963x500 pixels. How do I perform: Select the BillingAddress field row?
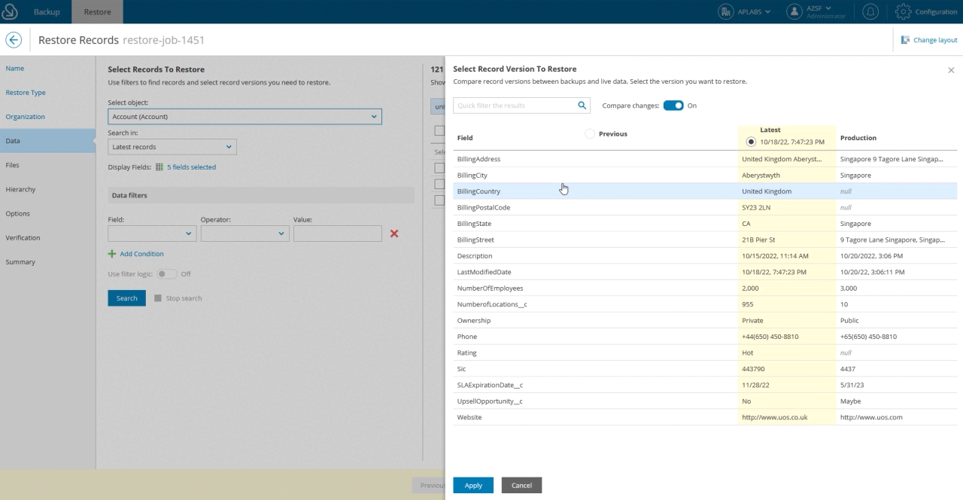705,159
